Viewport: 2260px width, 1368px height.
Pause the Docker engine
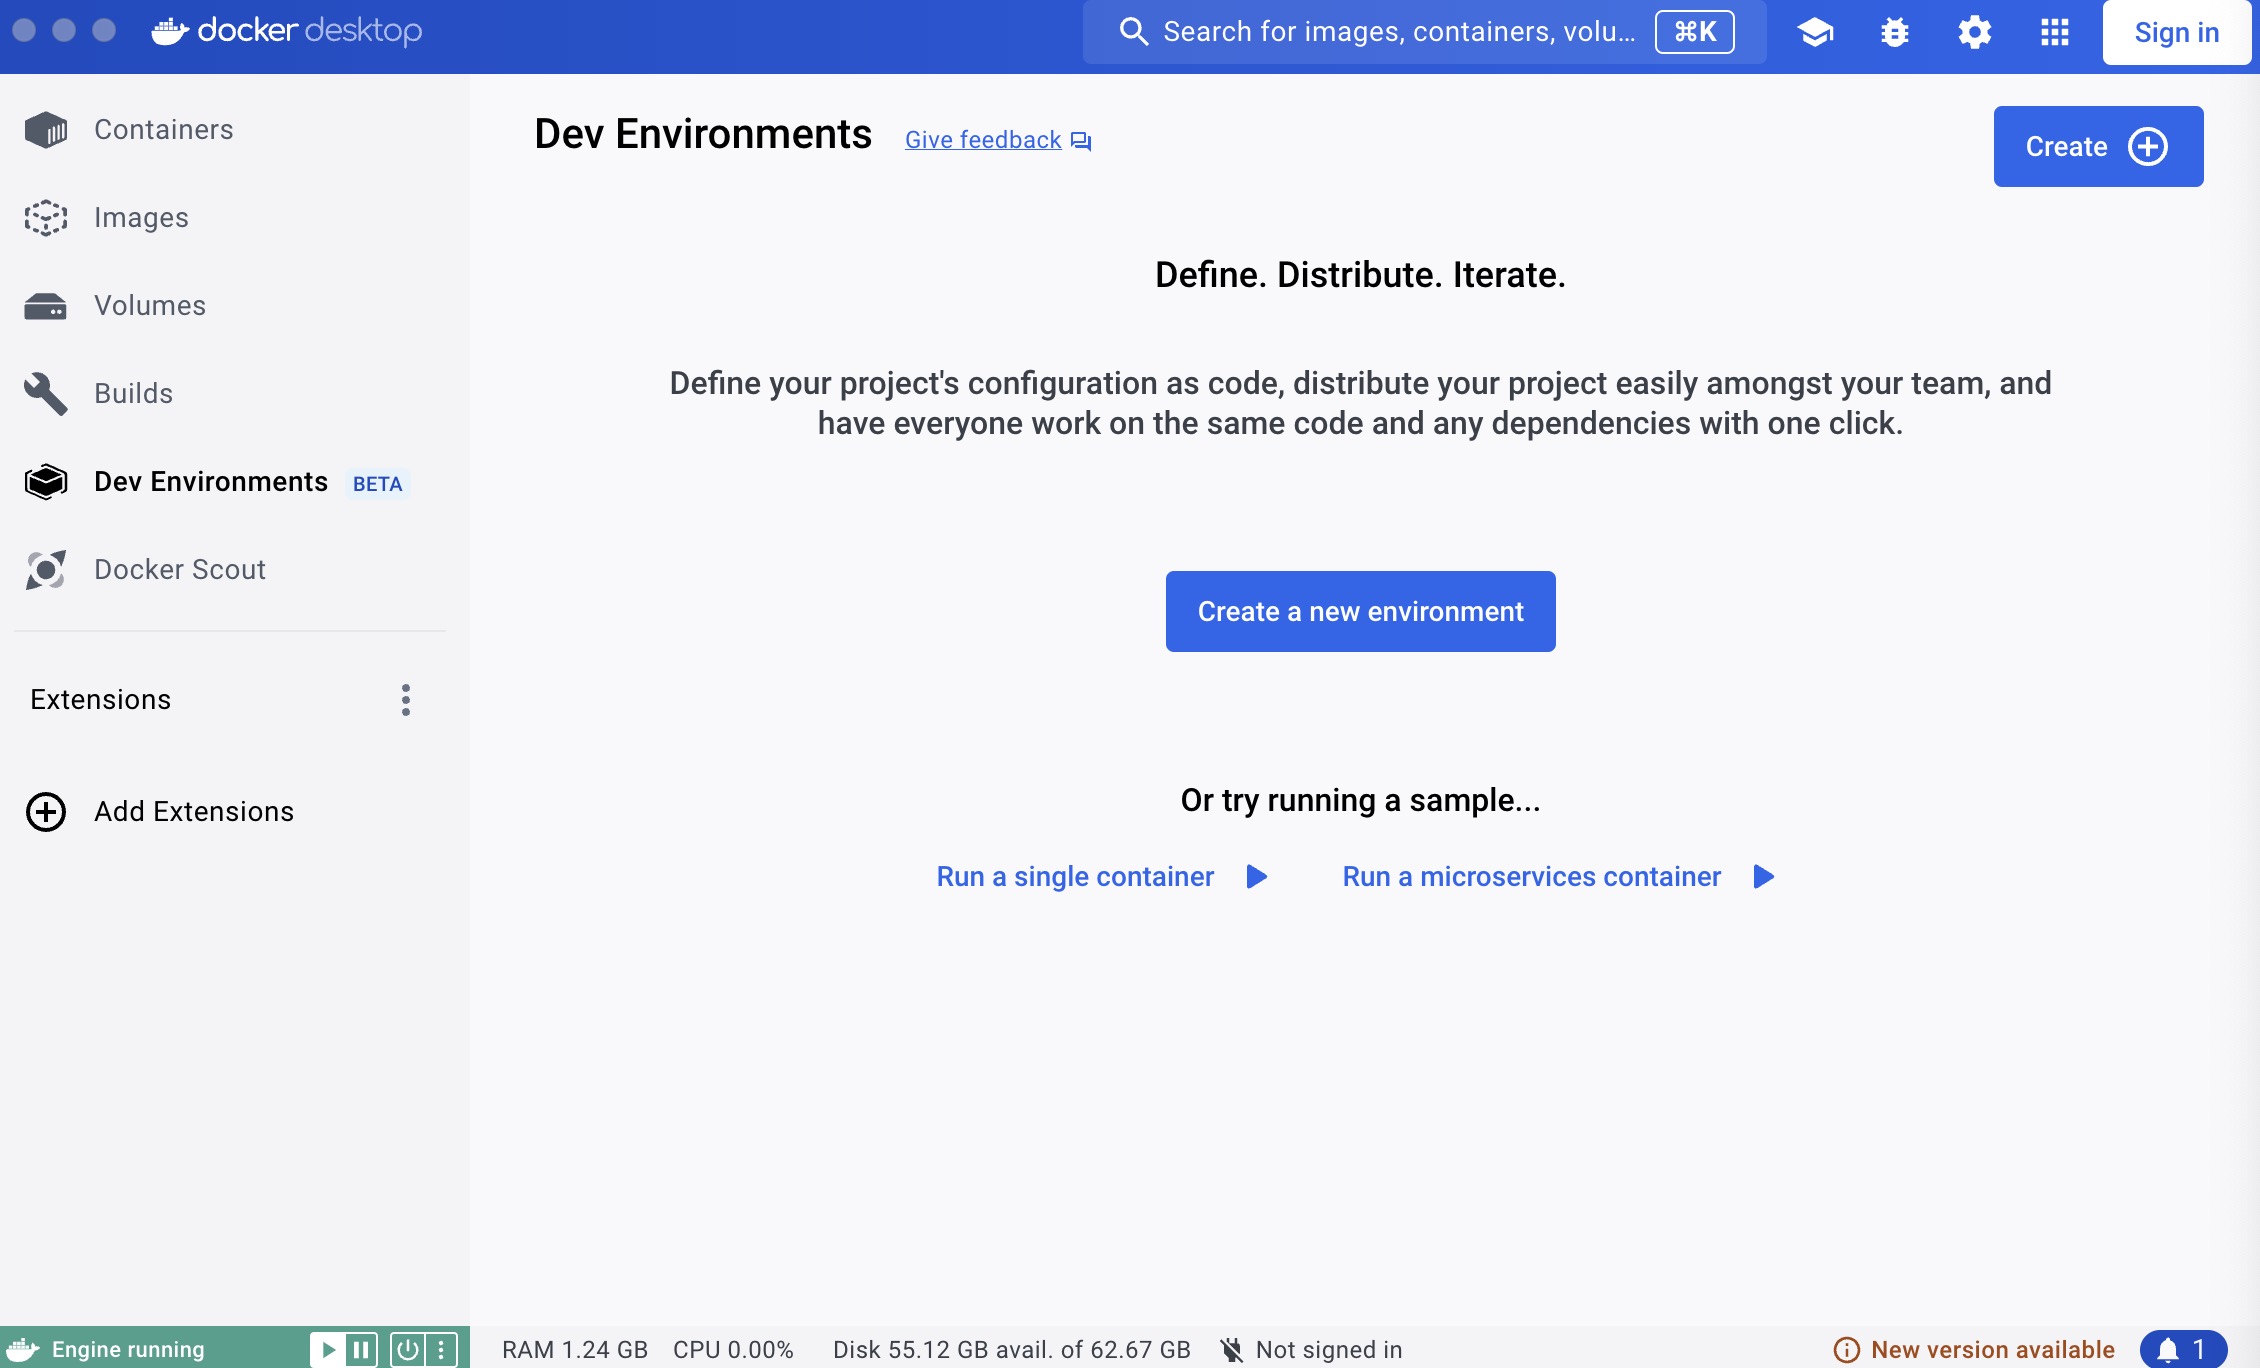pyautogui.click(x=361, y=1350)
